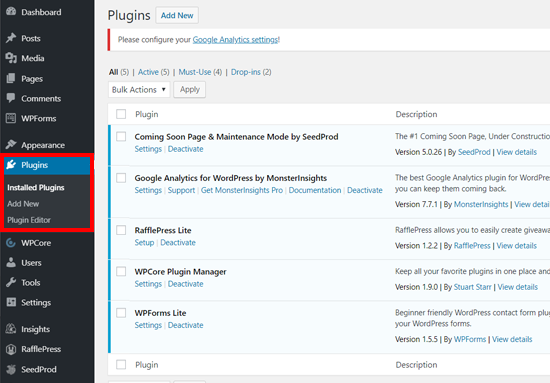Viewport: 550px width, 383px height.
Task: Click the Dashboard gauge icon
Action: [x=11, y=11]
